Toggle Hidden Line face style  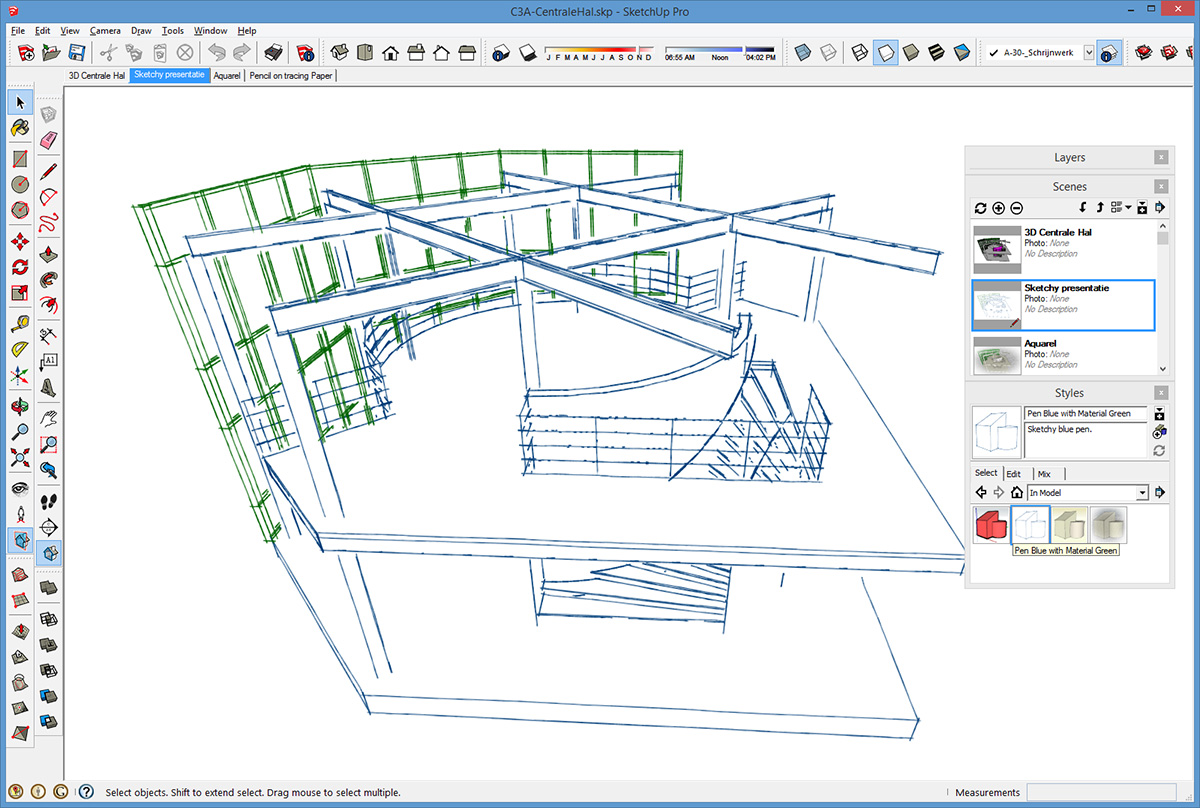[x=884, y=53]
